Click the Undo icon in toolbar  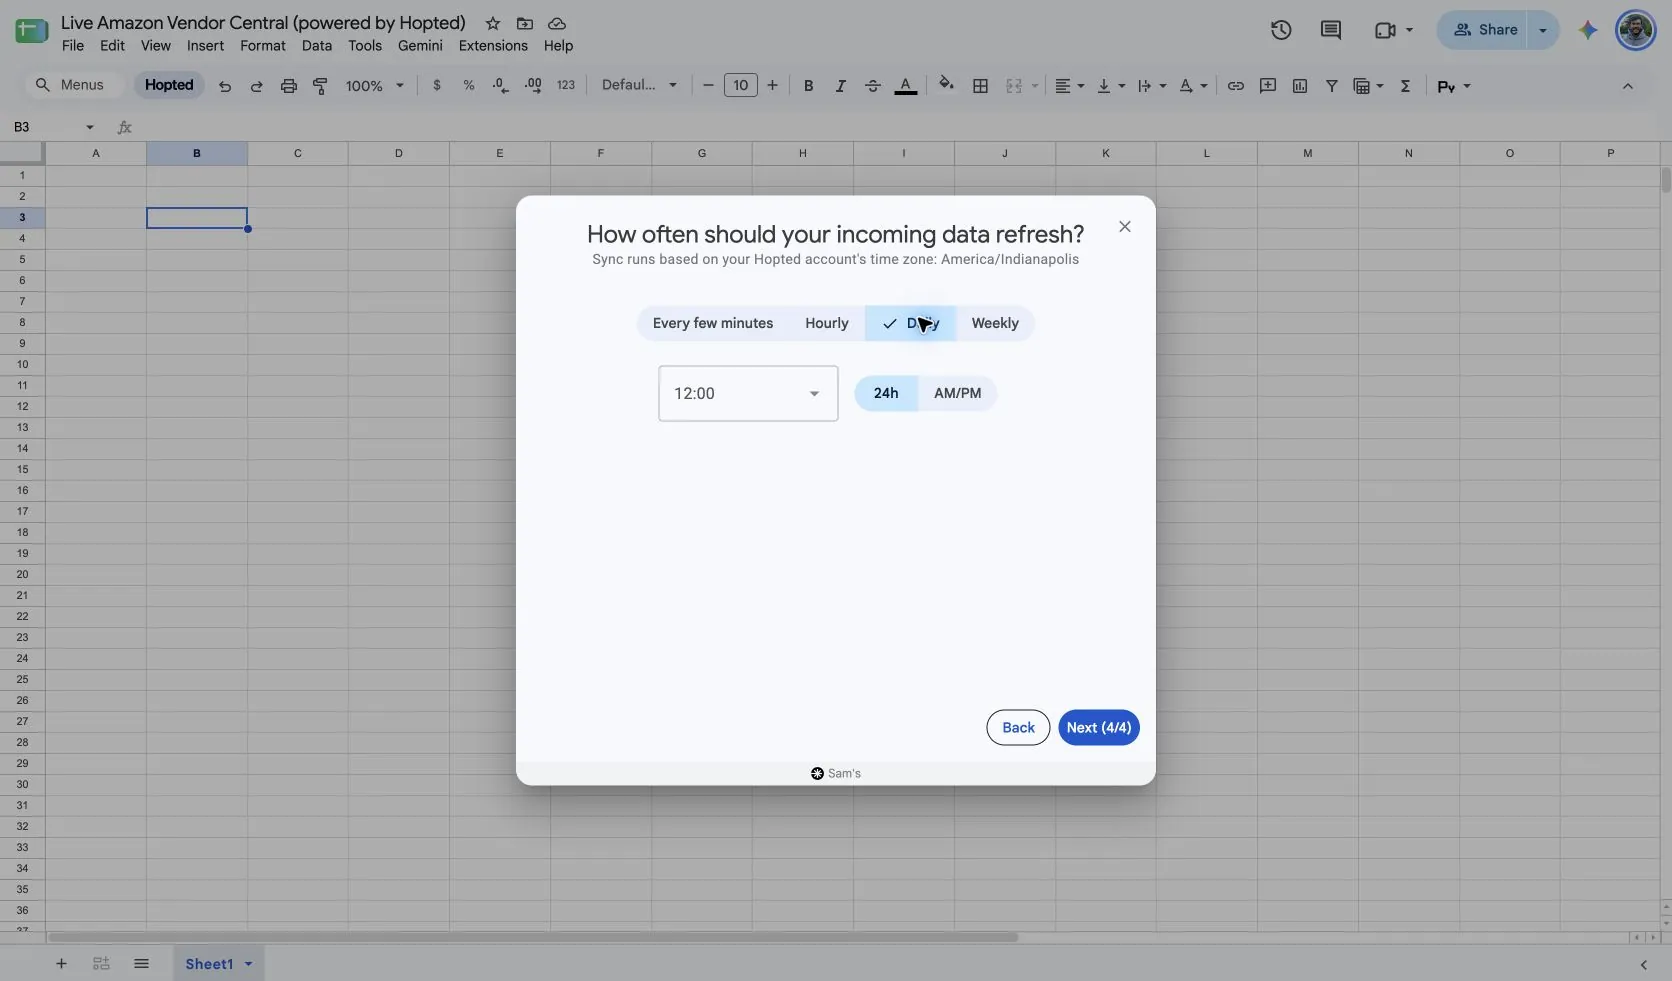click(x=225, y=86)
